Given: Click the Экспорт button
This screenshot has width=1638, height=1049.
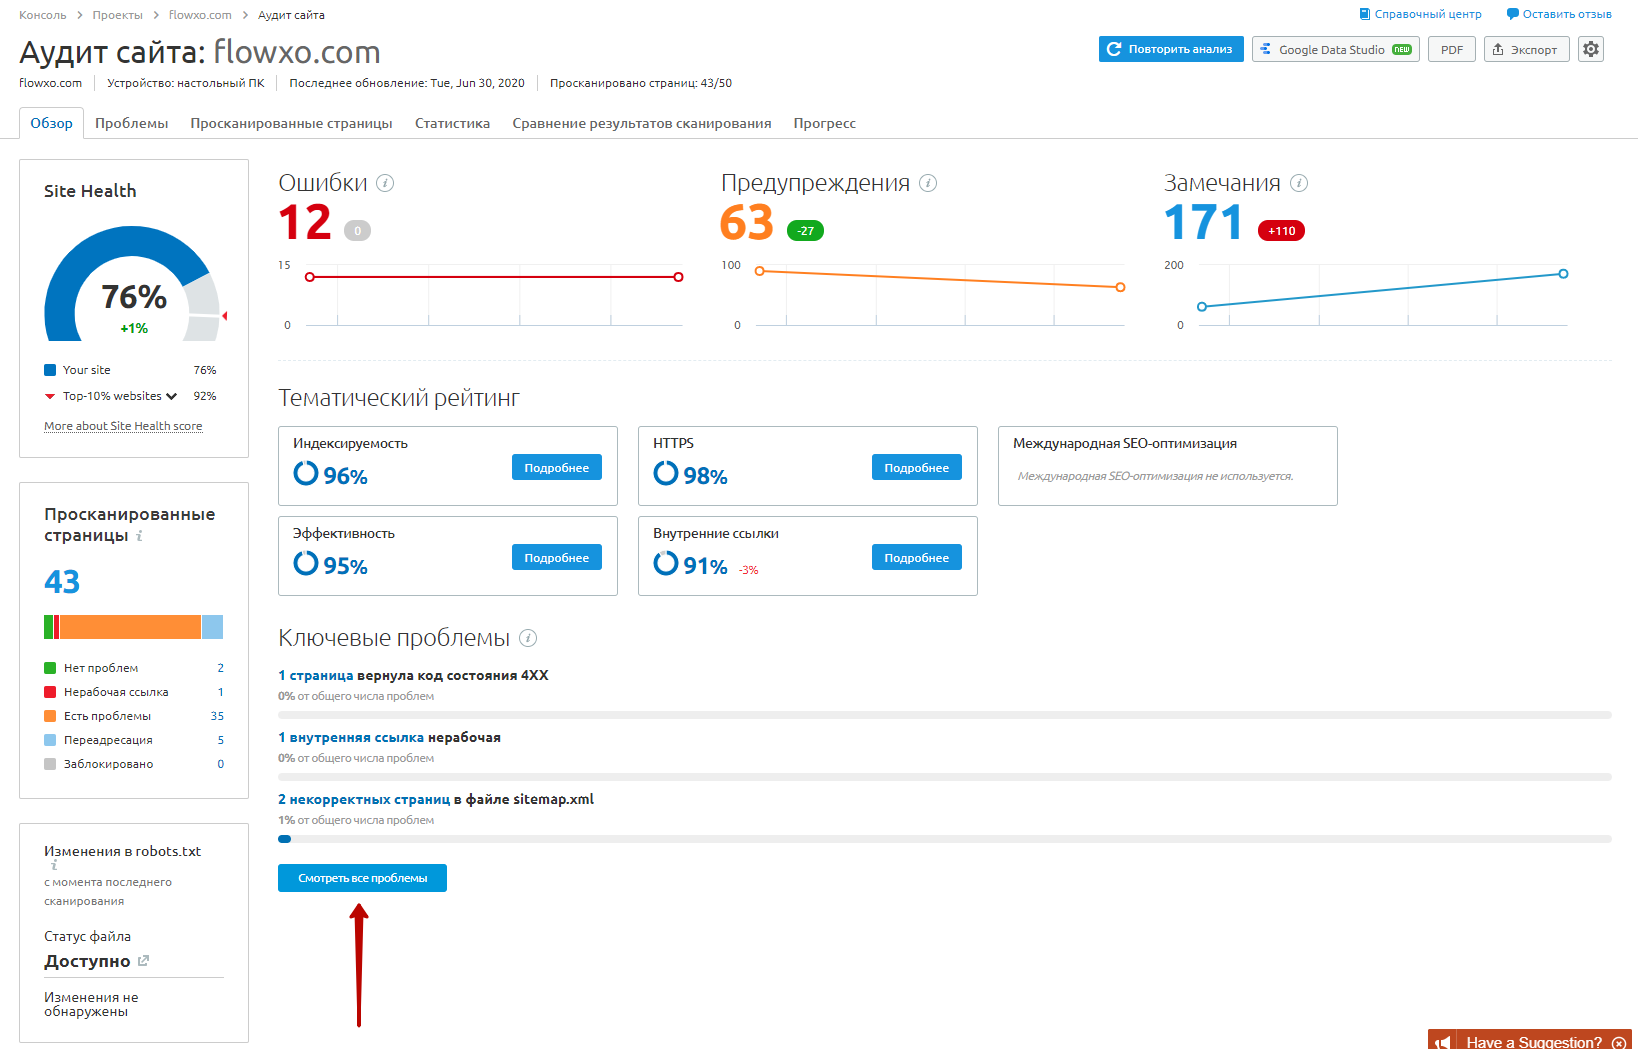Looking at the screenshot, I should pyautogui.click(x=1526, y=49).
